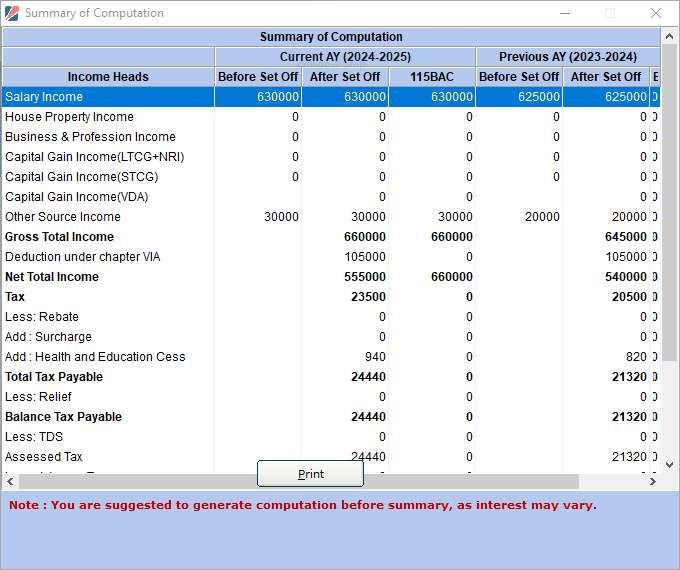680x570 pixels.
Task: Click the red computation note text
Action: (x=303, y=505)
